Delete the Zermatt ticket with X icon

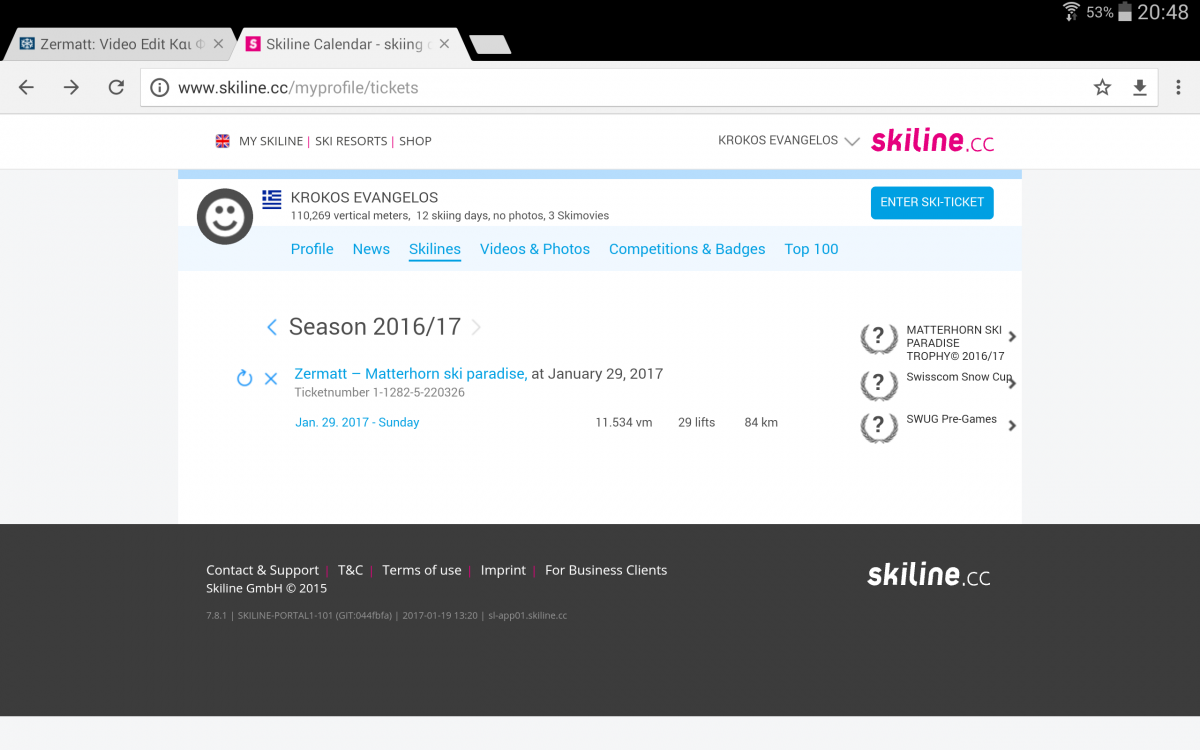tap(271, 379)
